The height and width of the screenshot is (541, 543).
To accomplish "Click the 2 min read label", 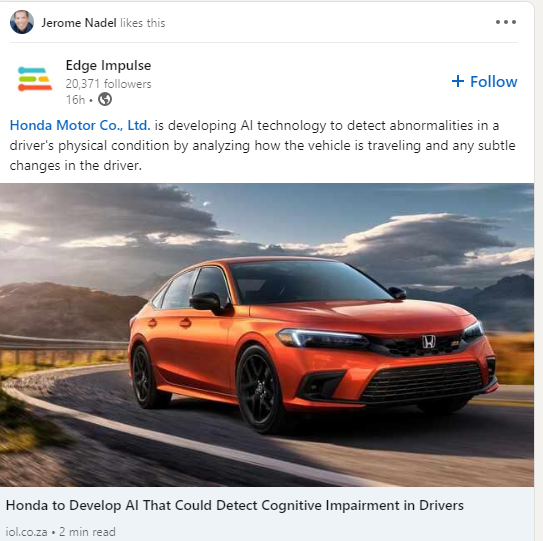I will click(x=87, y=532).
